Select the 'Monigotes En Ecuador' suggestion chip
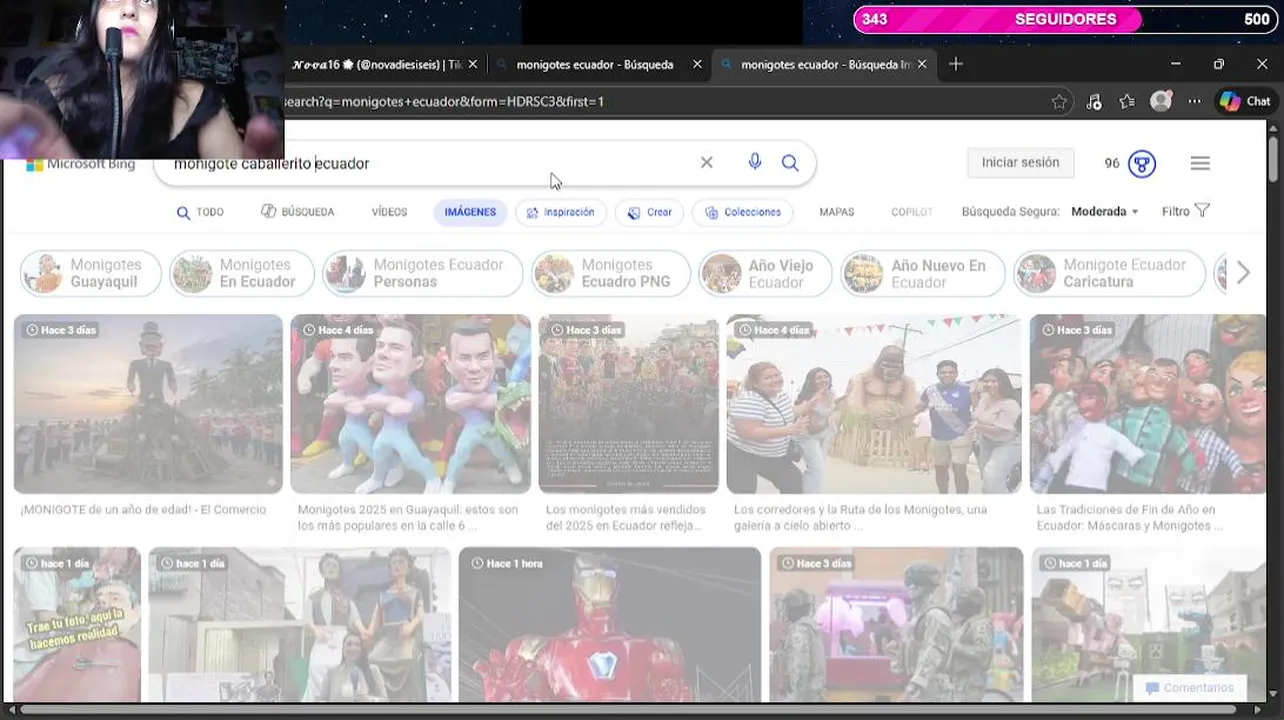This screenshot has width=1284, height=720. click(242, 273)
